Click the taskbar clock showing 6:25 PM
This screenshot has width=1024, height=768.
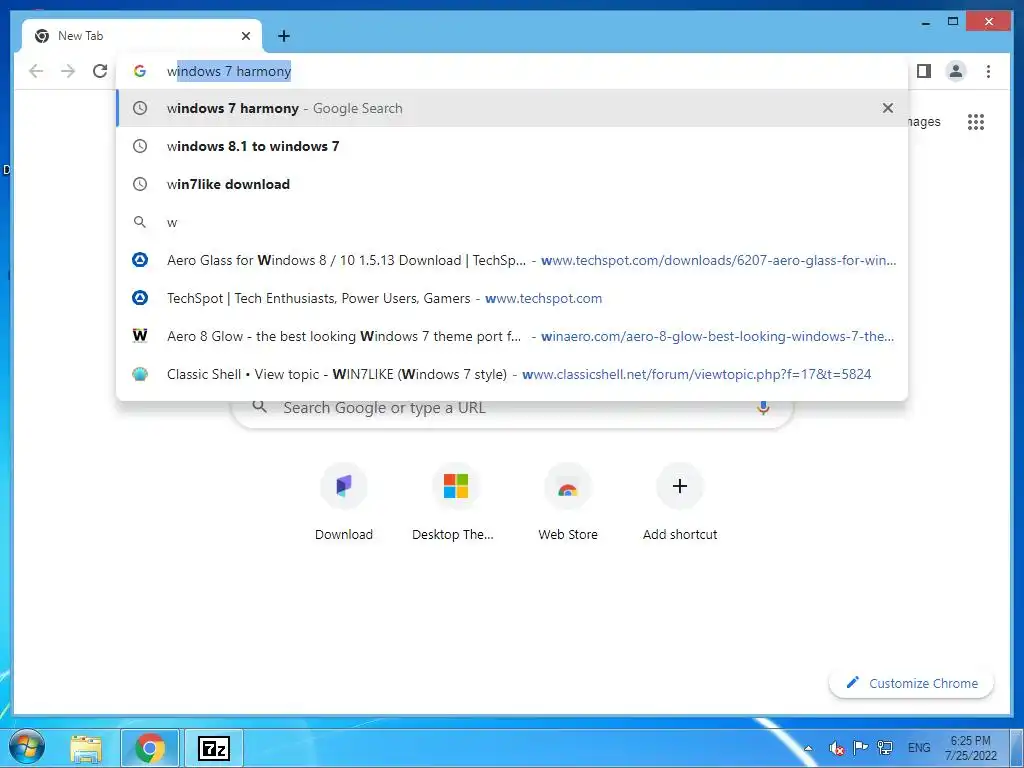[x=970, y=748]
